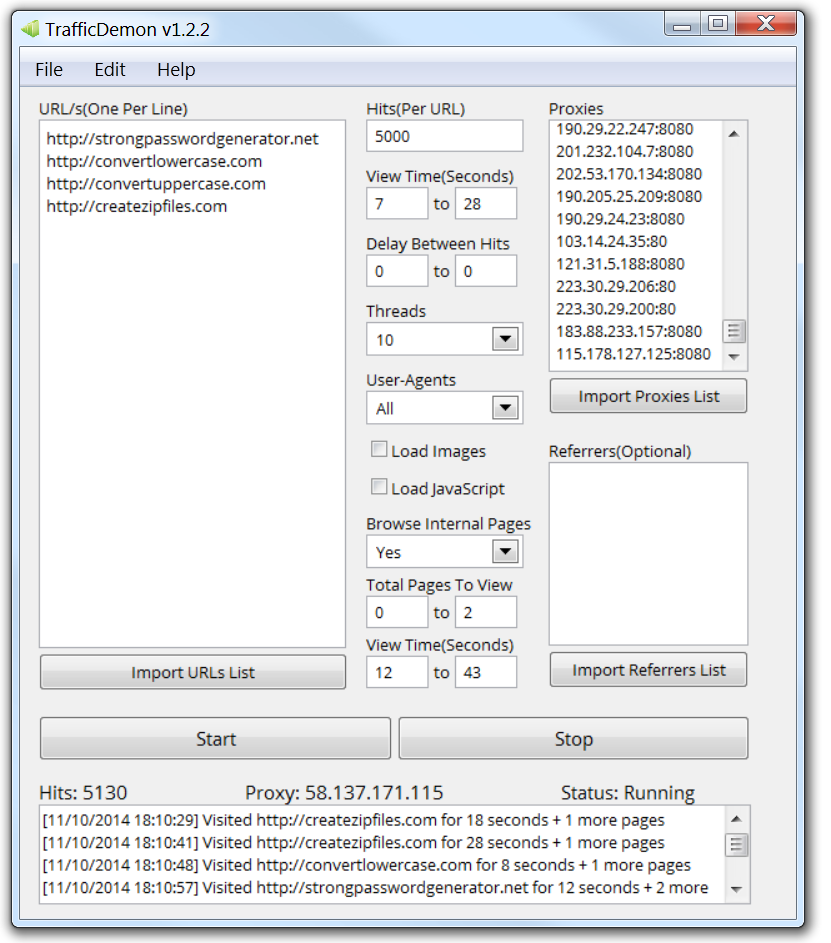This screenshot has width=831, height=943.
Task: Click Import URLs List button
Action: point(193,672)
